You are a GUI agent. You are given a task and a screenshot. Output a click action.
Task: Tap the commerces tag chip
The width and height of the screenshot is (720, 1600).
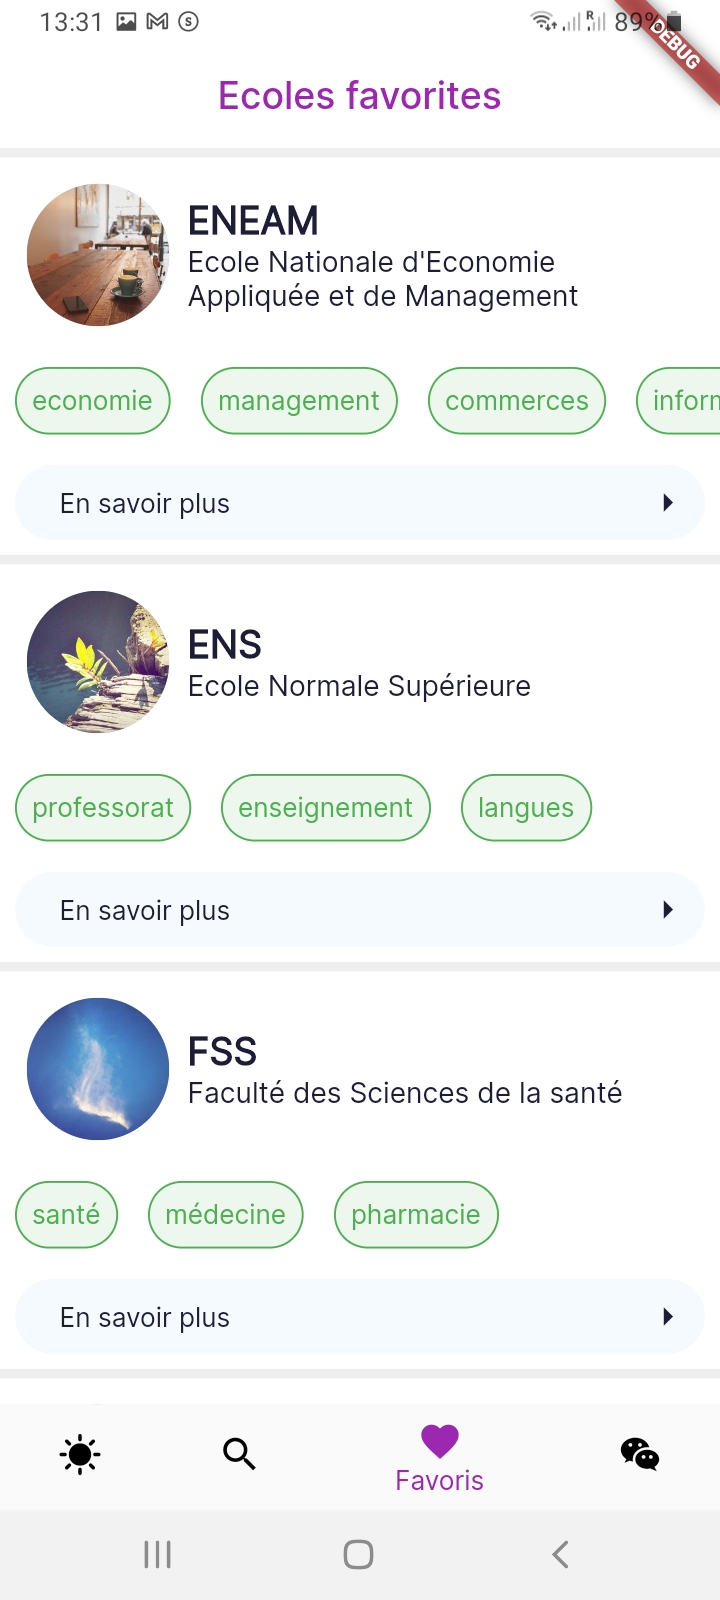click(517, 401)
